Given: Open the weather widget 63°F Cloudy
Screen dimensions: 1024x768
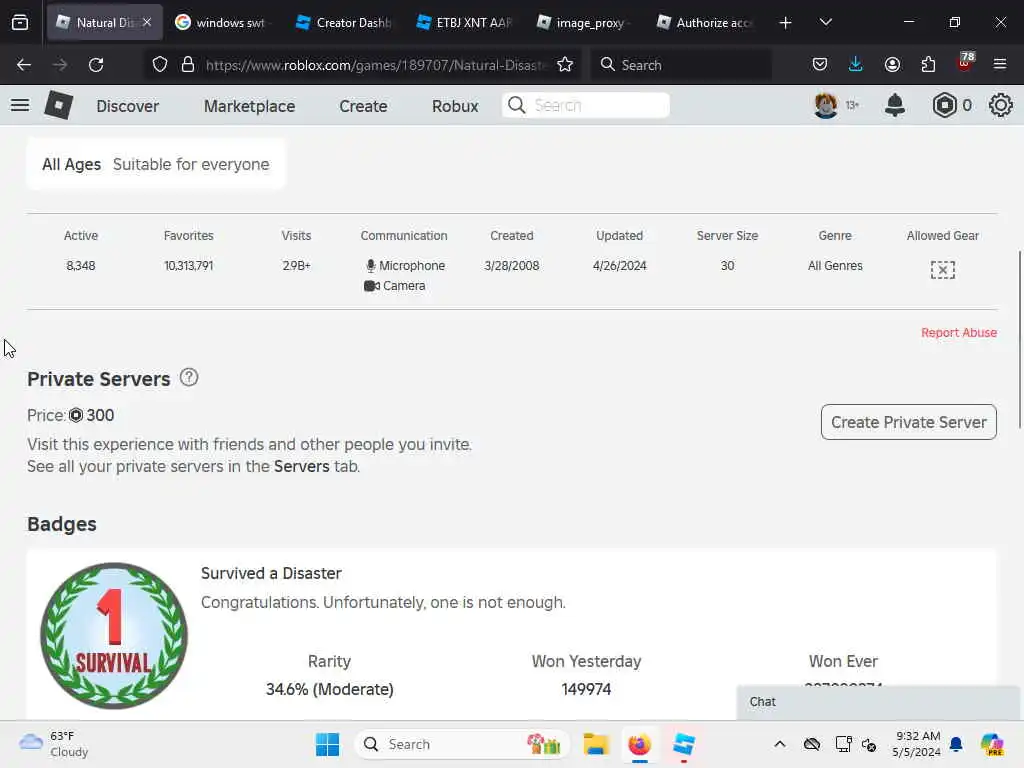Looking at the screenshot, I should point(54,744).
